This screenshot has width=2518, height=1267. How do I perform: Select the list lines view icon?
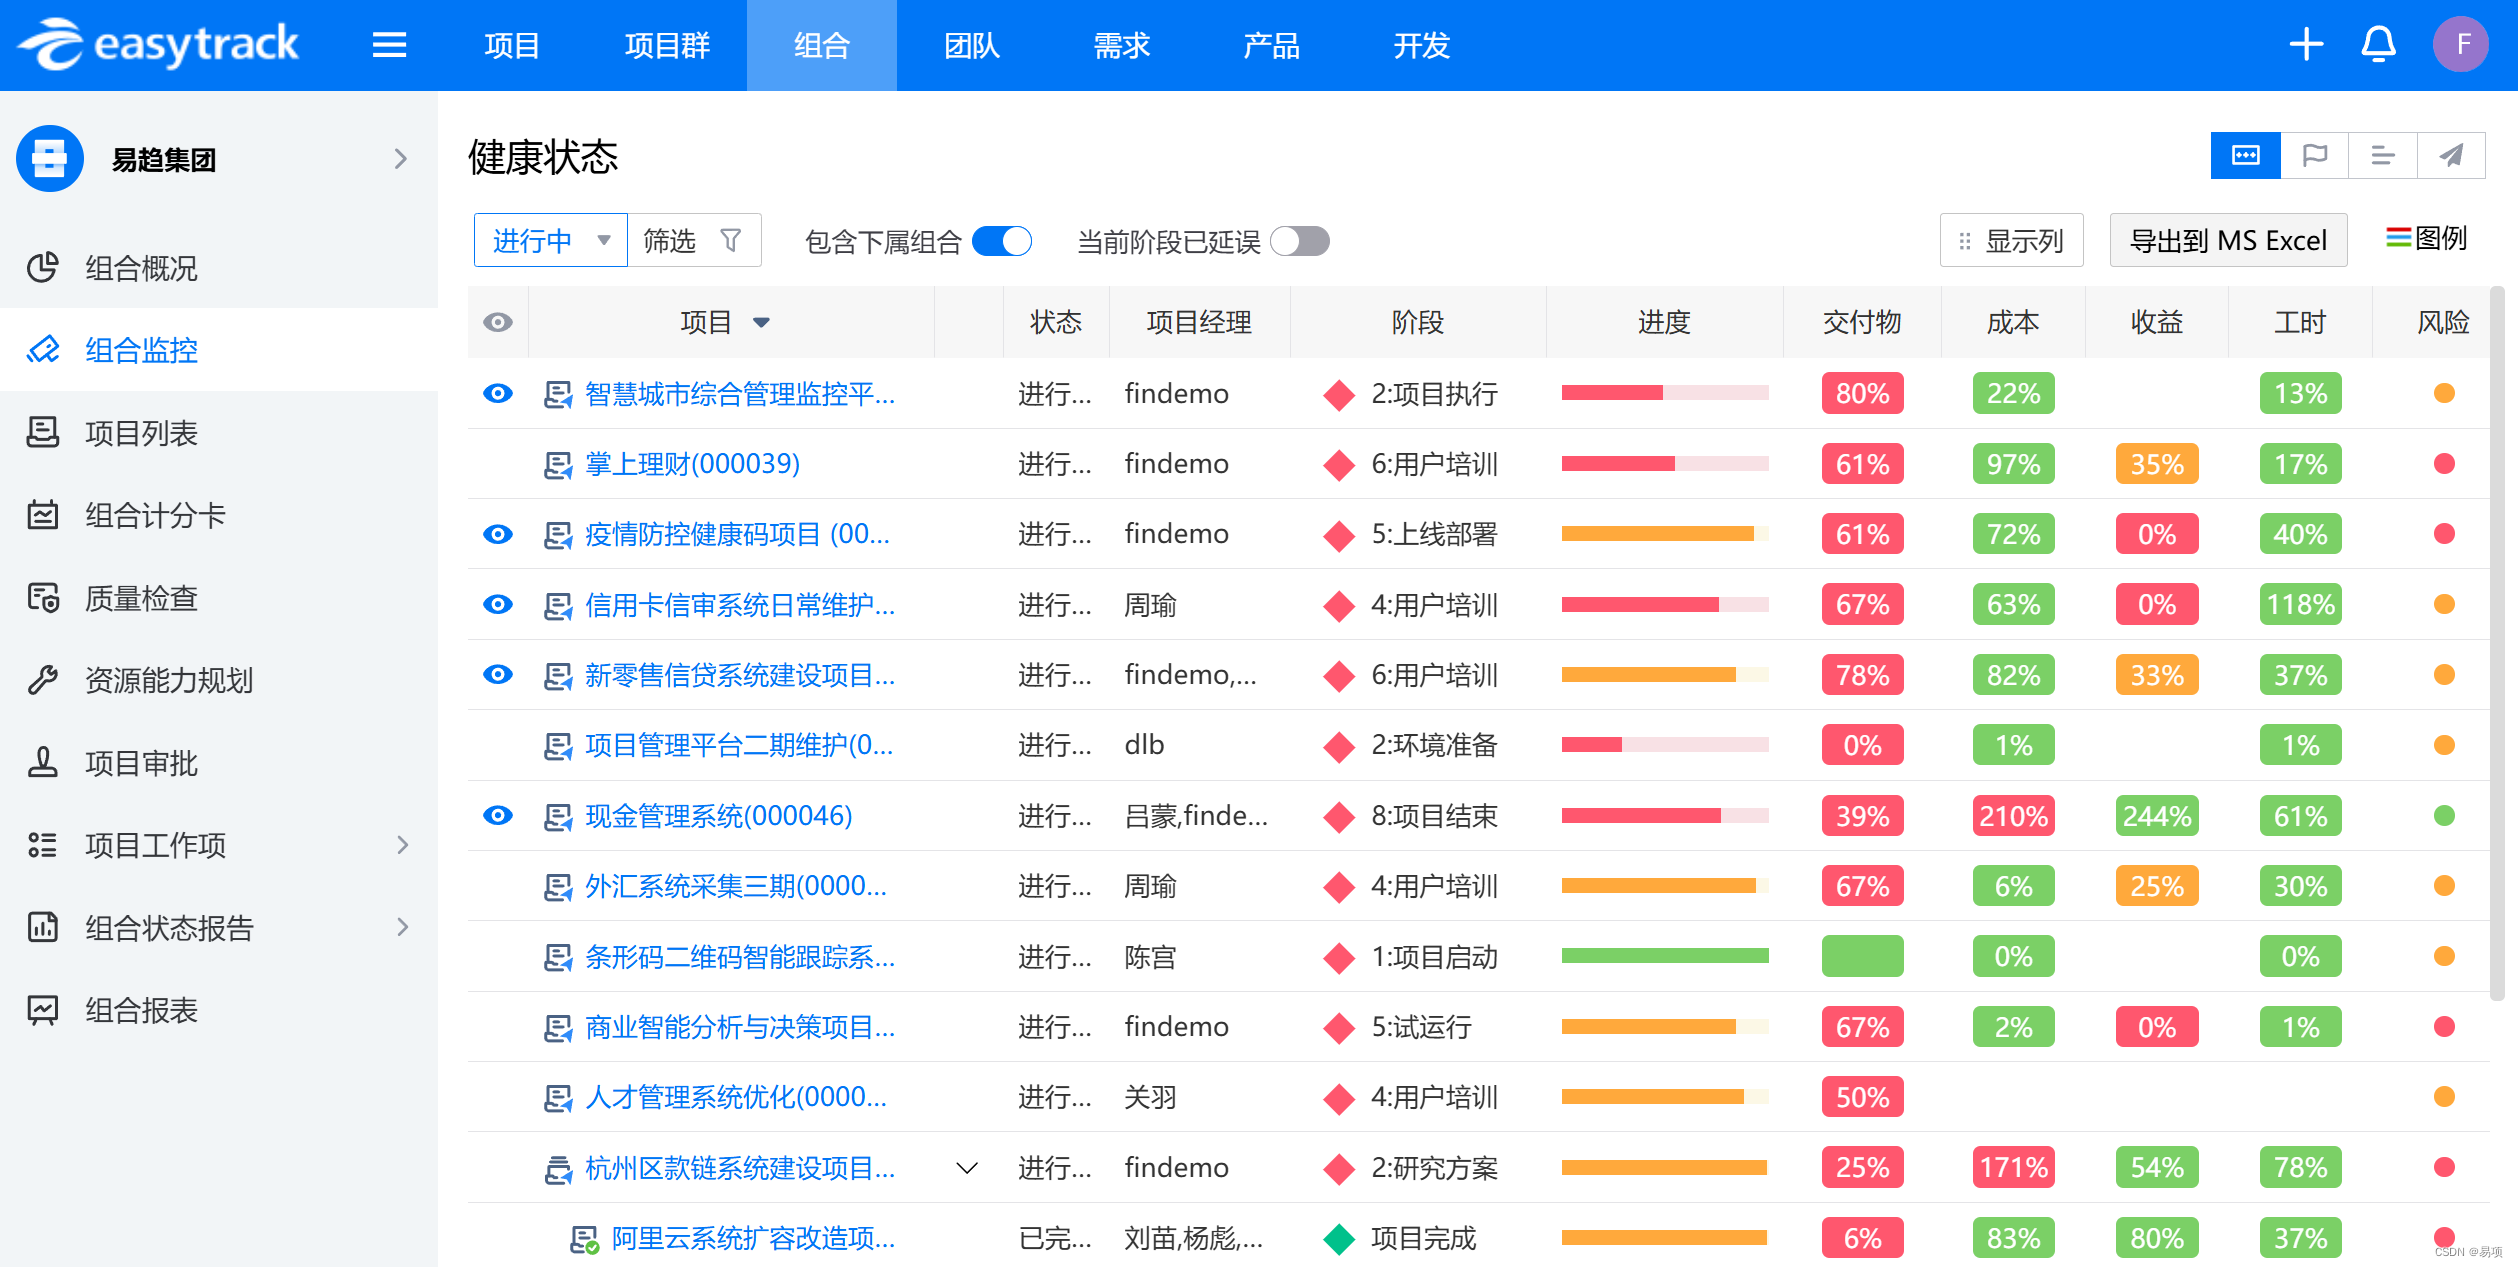pos(2383,155)
